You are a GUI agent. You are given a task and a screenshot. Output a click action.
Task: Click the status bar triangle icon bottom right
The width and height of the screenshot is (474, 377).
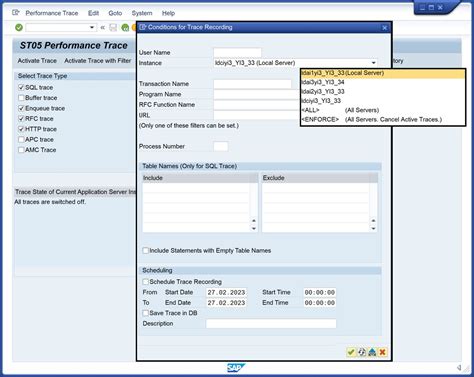(x=459, y=367)
